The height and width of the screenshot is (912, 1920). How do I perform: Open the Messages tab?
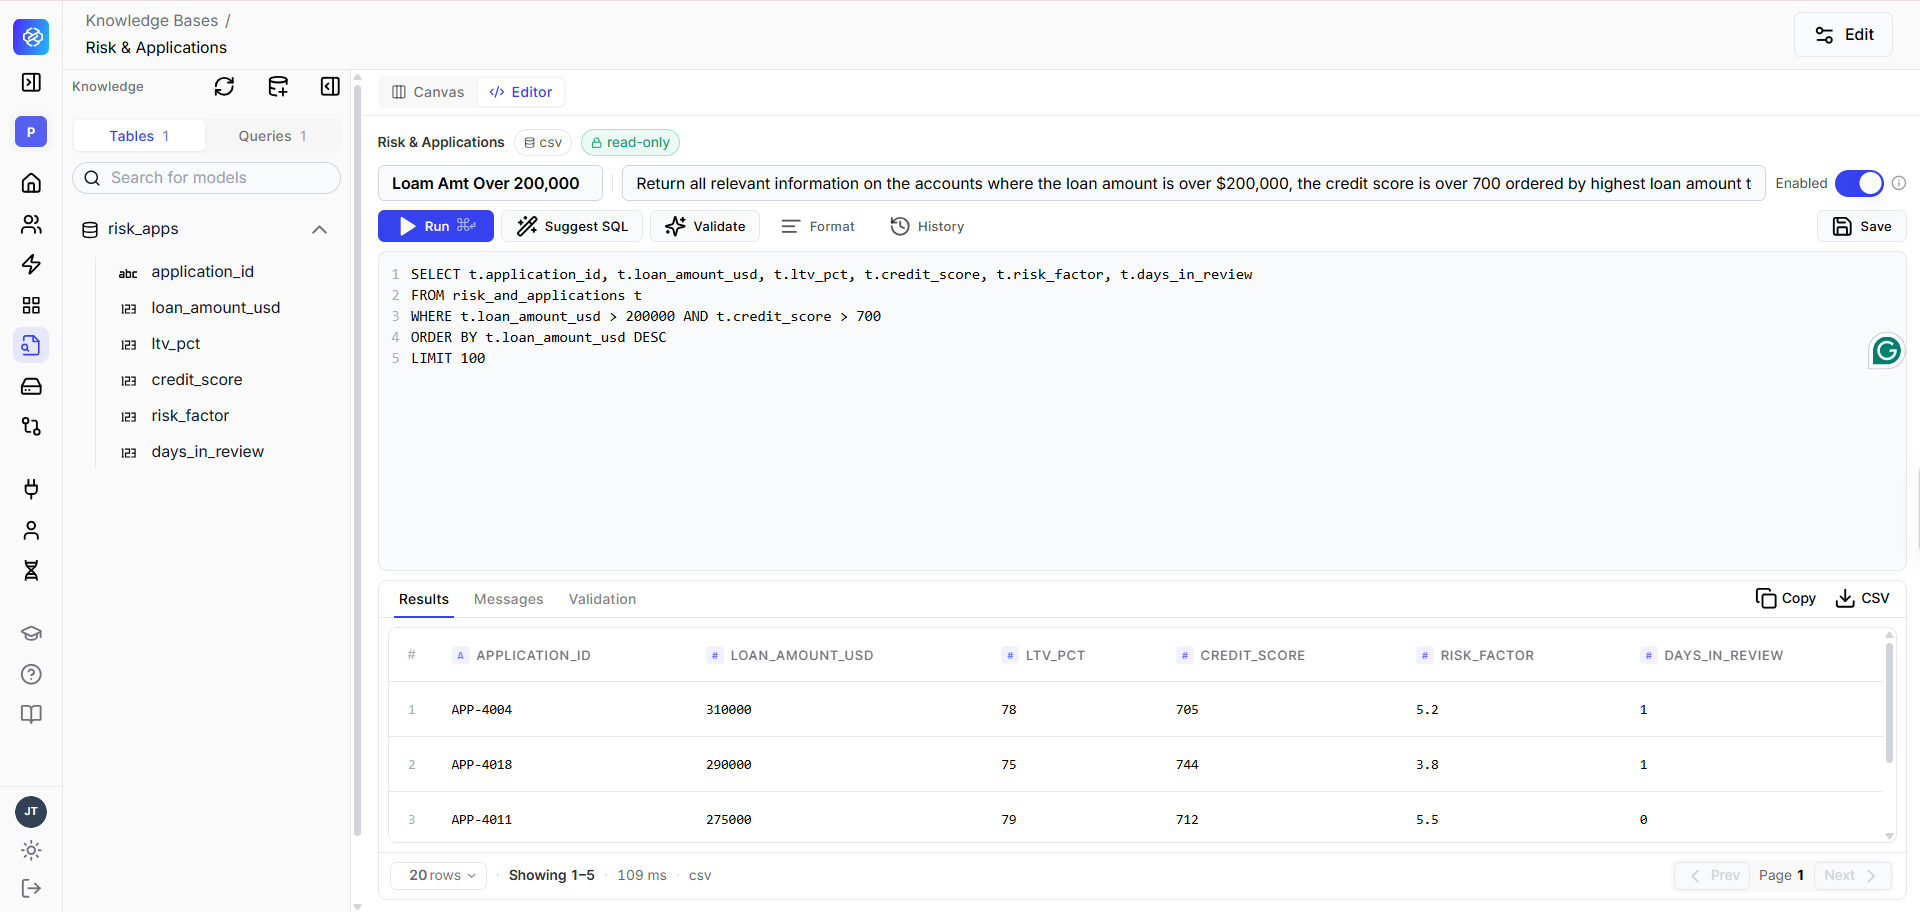coord(508,599)
